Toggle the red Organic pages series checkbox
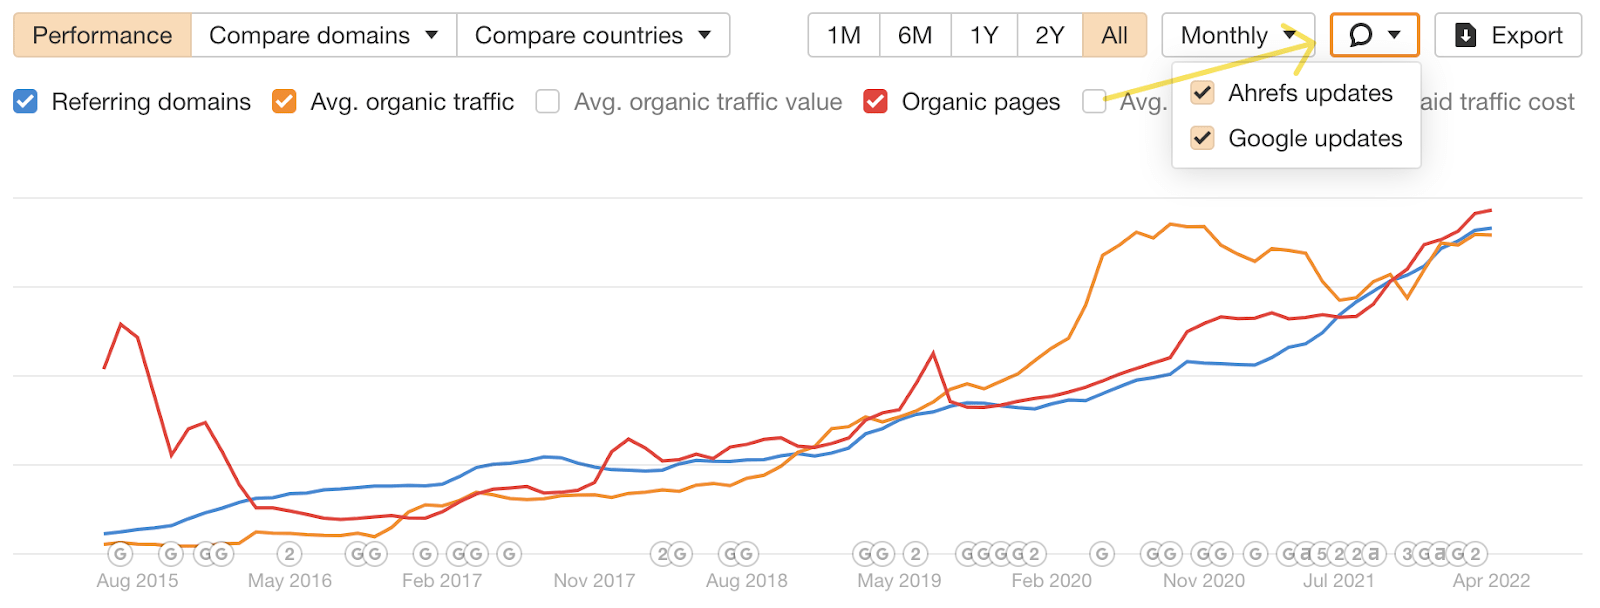This screenshot has height=608, width=1600. 876,102
